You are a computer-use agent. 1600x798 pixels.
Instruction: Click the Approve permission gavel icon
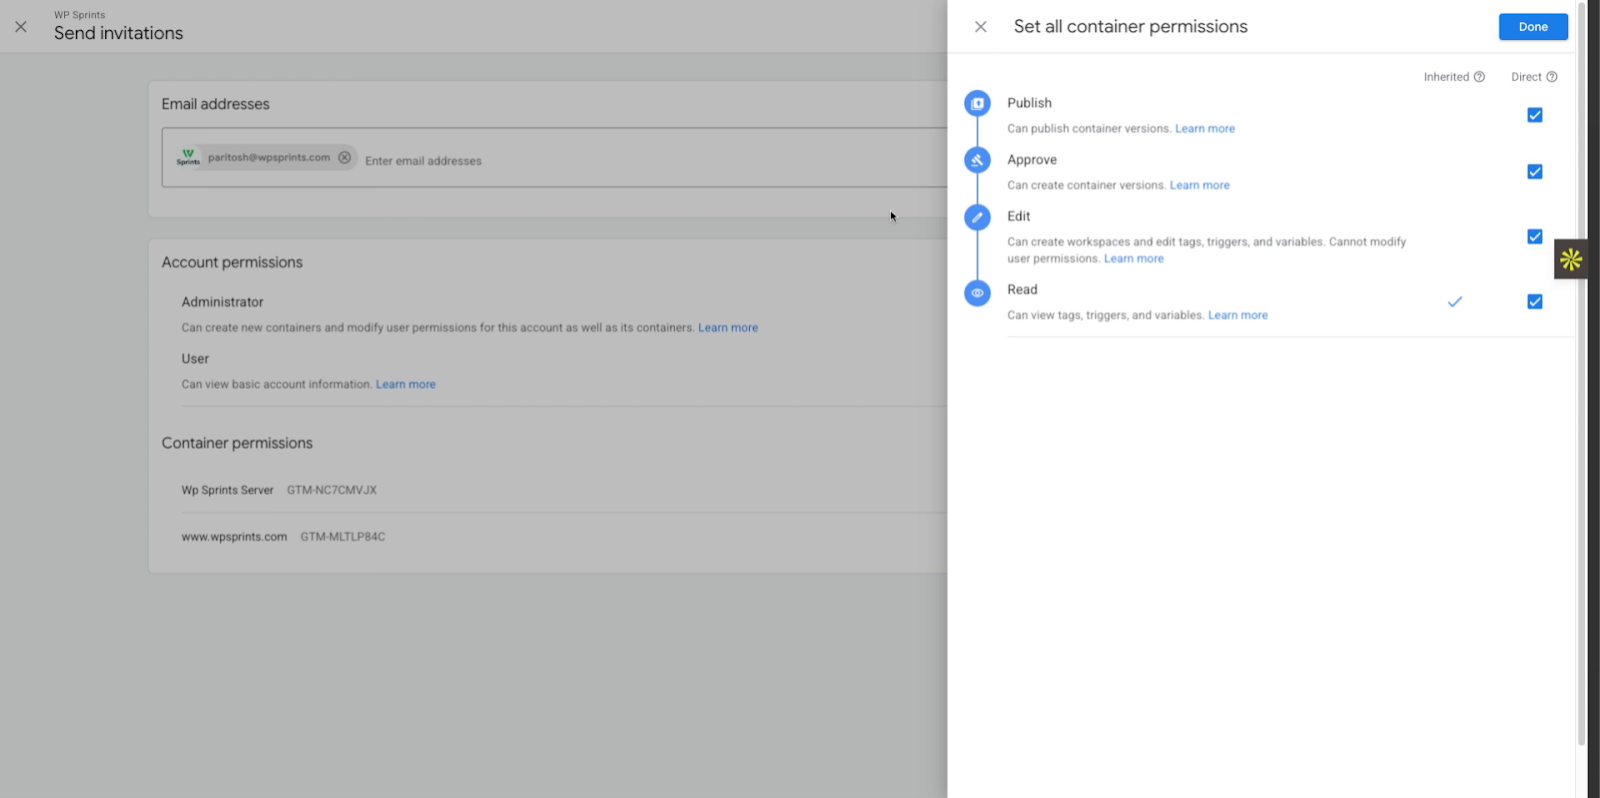click(977, 160)
